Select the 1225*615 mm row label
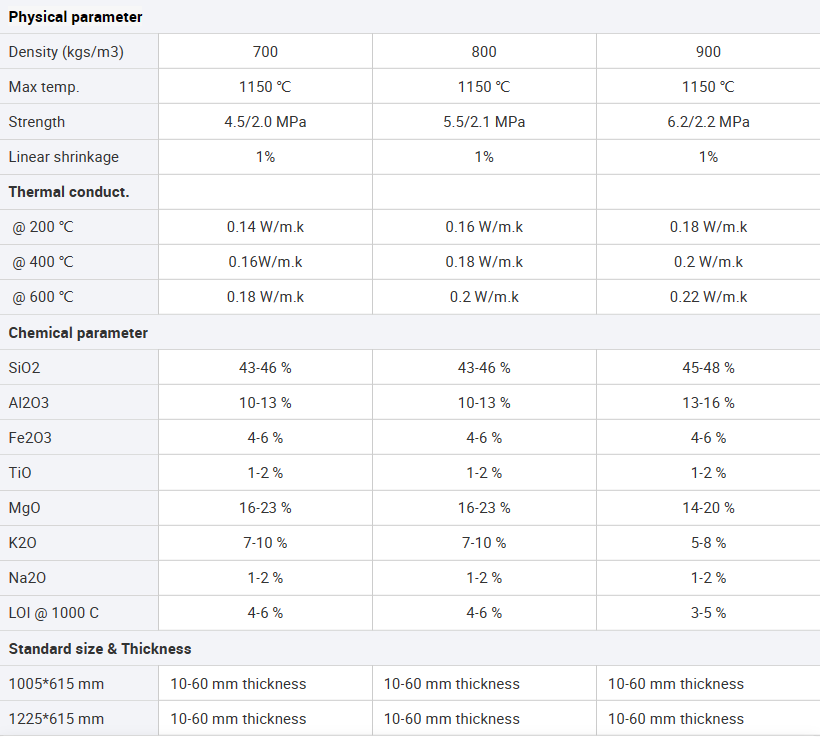The width and height of the screenshot is (820, 737). pyautogui.click(x=56, y=719)
